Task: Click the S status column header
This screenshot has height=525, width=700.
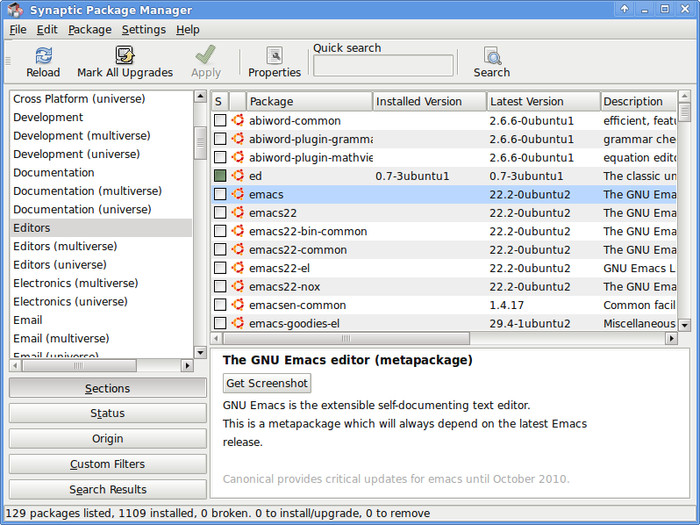Action: tap(220, 101)
